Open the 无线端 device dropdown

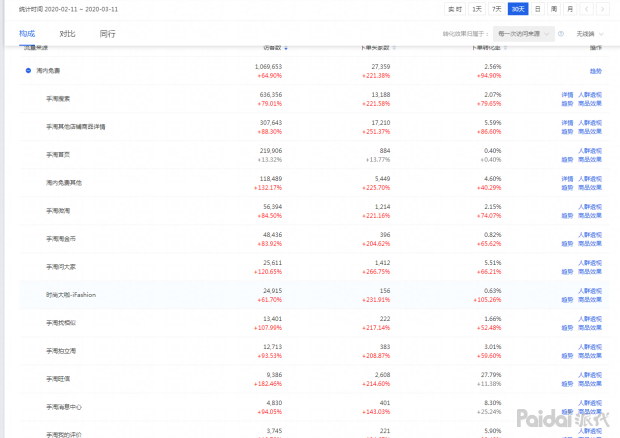click(590, 34)
